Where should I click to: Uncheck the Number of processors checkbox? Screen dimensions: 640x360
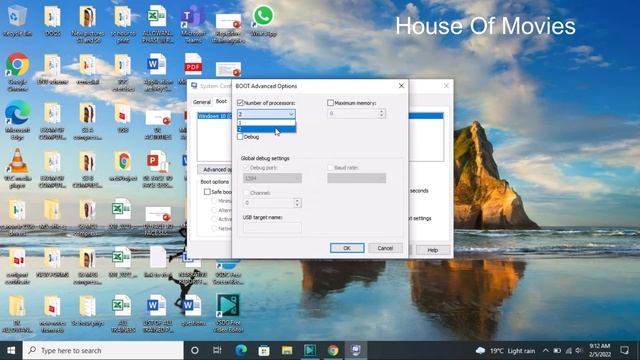(240, 103)
